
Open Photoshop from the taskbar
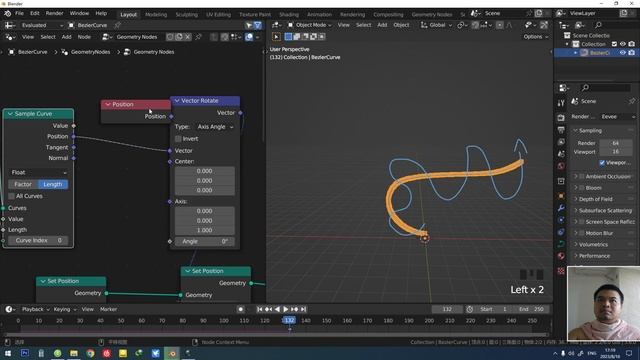[x=24, y=353]
